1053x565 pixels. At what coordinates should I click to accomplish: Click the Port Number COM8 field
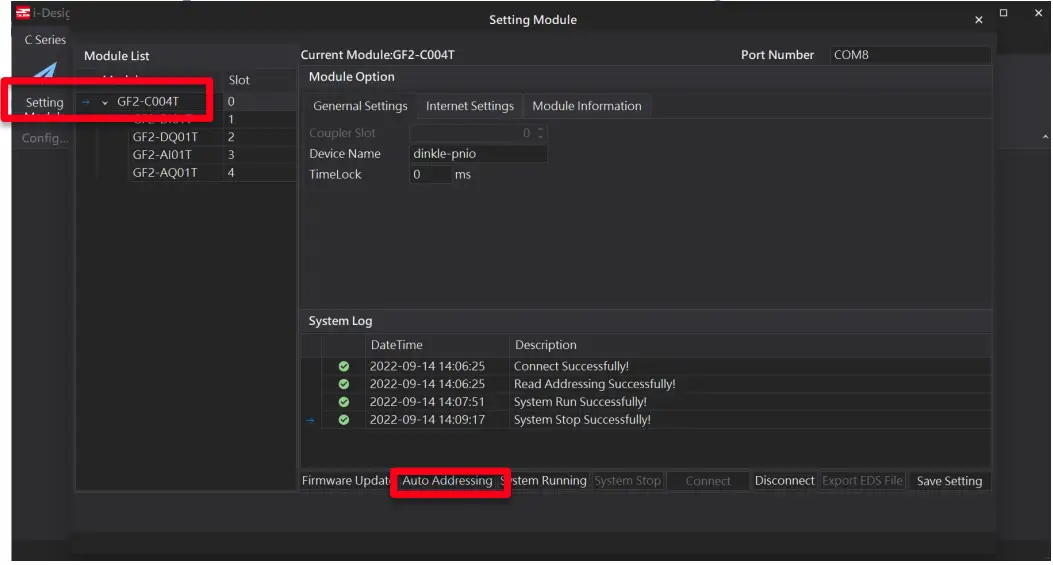910,55
